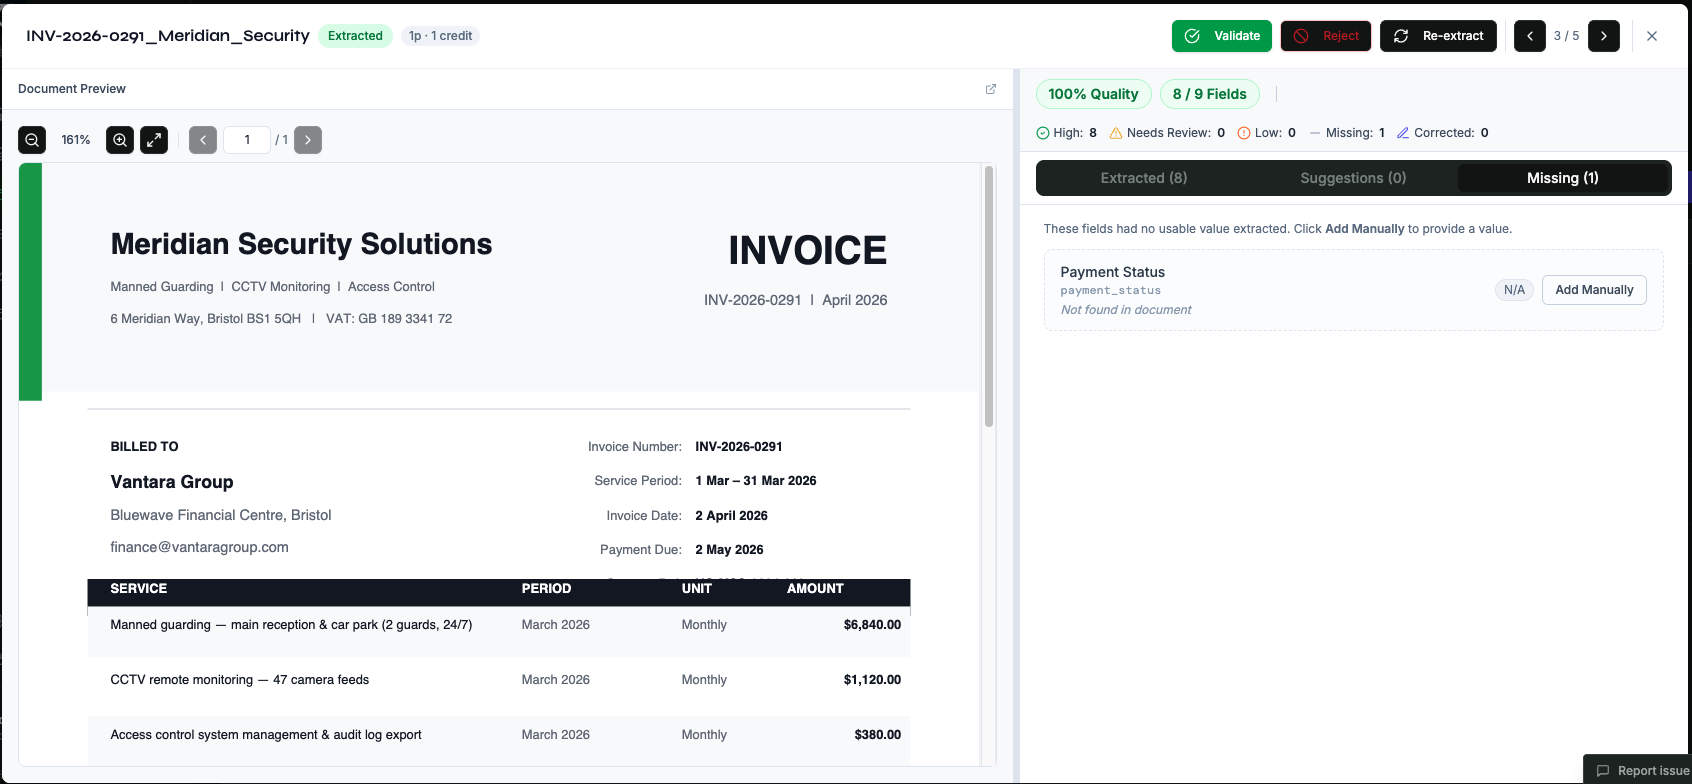
Task: Click the VAT: GB 189 3341 72 text
Action: (x=389, y=319)
